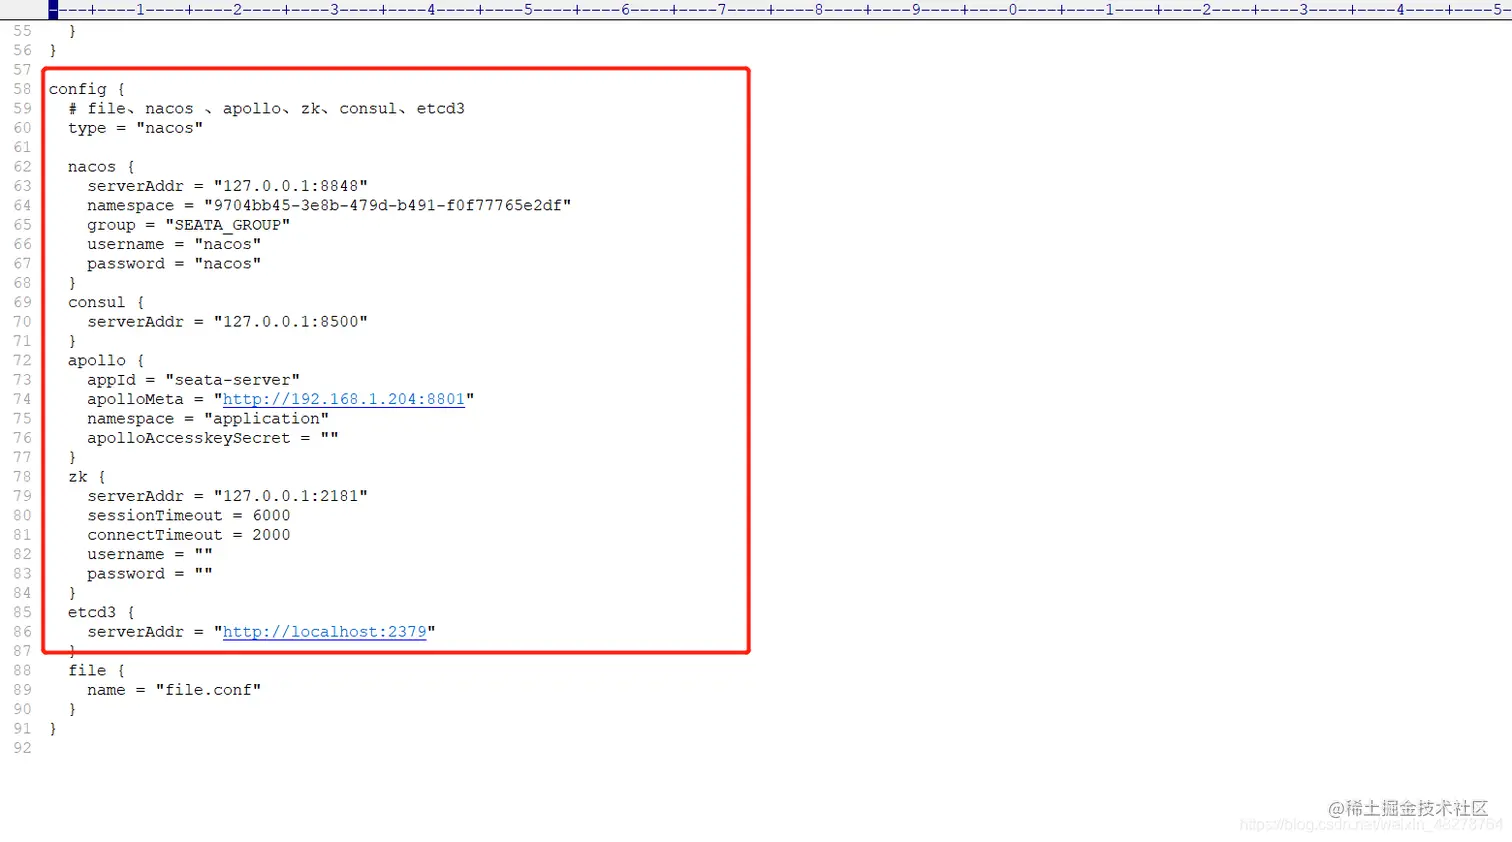
Task: Click the 'nacos {' block header
Action: pyautogui.click(x=101, y=167)
